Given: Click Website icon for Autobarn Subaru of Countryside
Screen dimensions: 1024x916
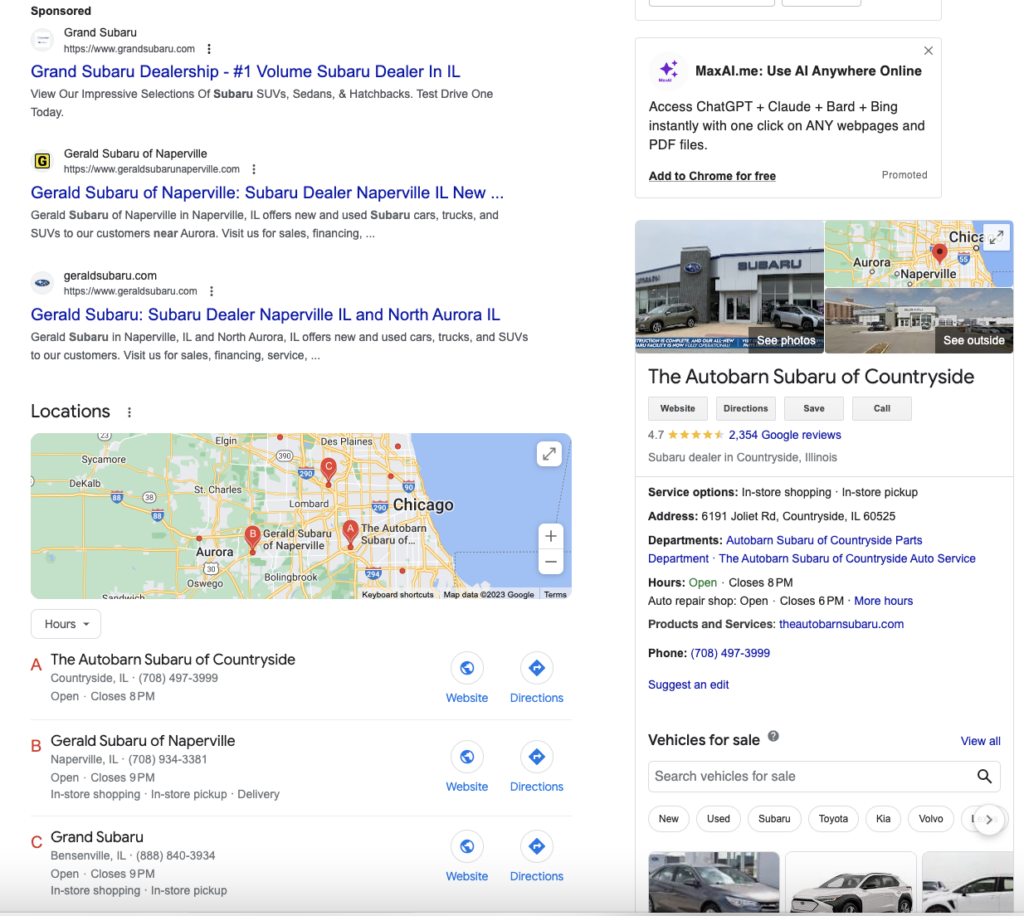Looking at the screenshot, I should pos(466,669).
